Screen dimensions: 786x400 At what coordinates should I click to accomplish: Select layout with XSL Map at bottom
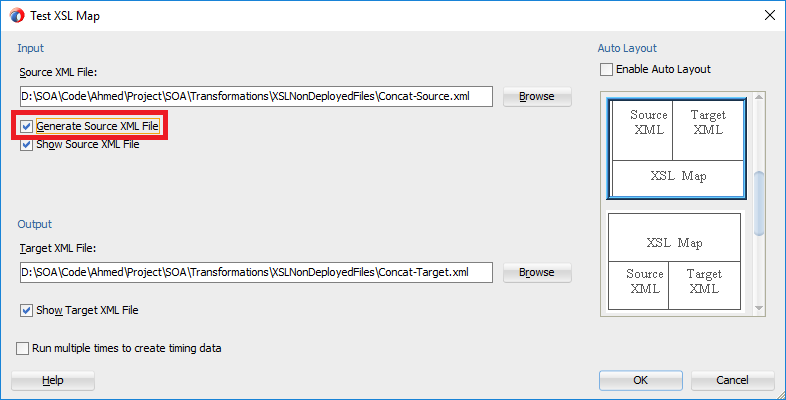coord(676,147)
